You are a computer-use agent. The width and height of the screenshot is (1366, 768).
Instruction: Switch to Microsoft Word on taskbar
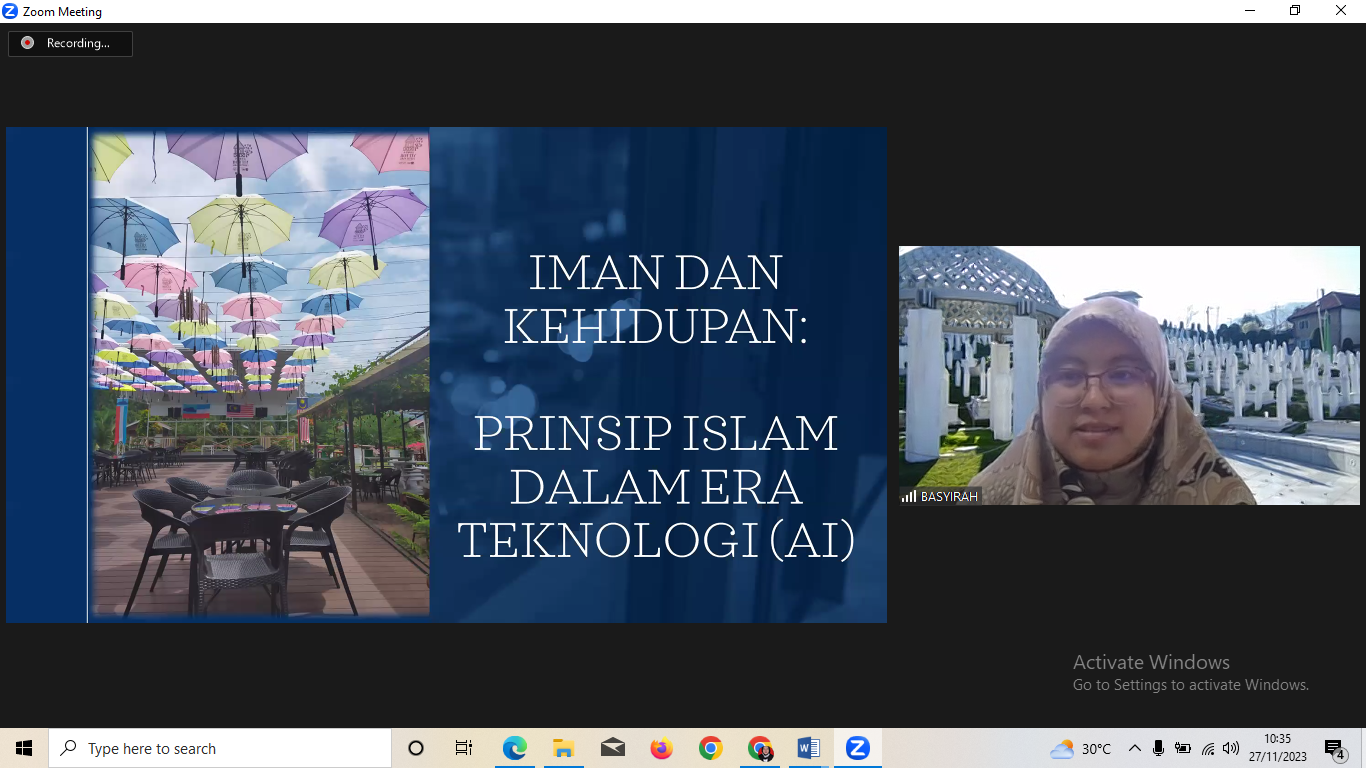click(x=809, y=748)
